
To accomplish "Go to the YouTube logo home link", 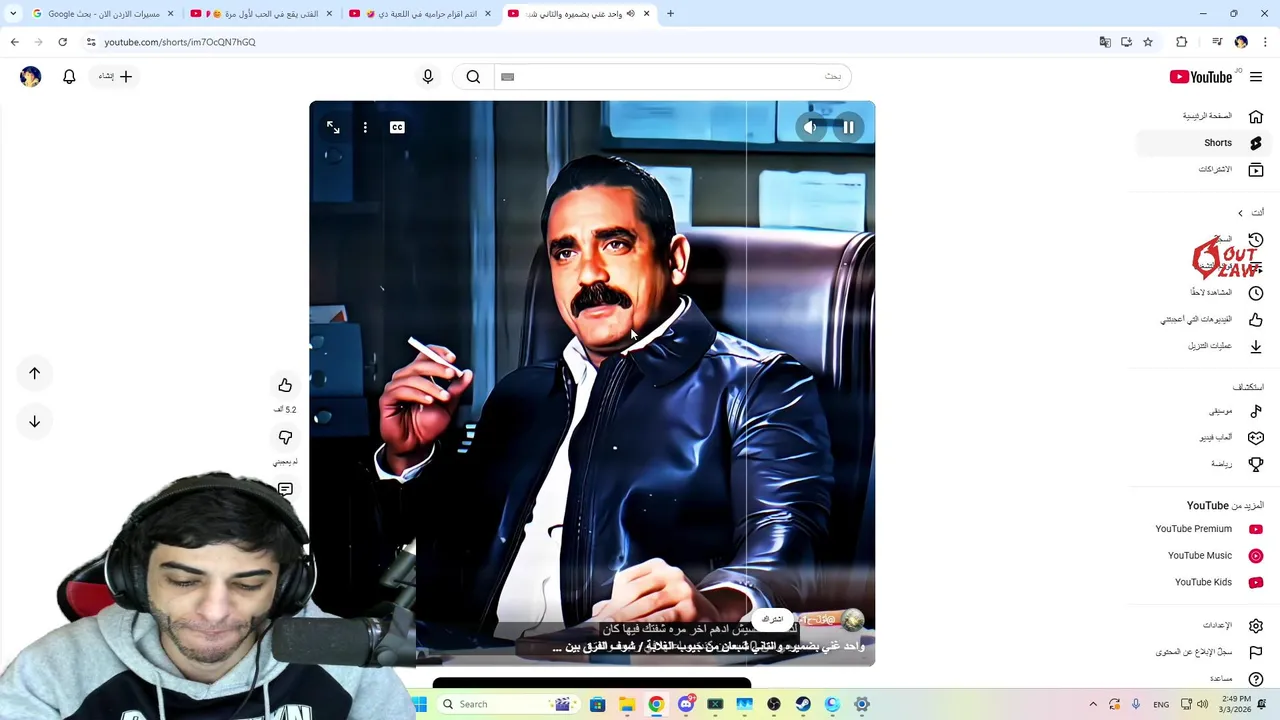I will click(x=1201, y=77).
